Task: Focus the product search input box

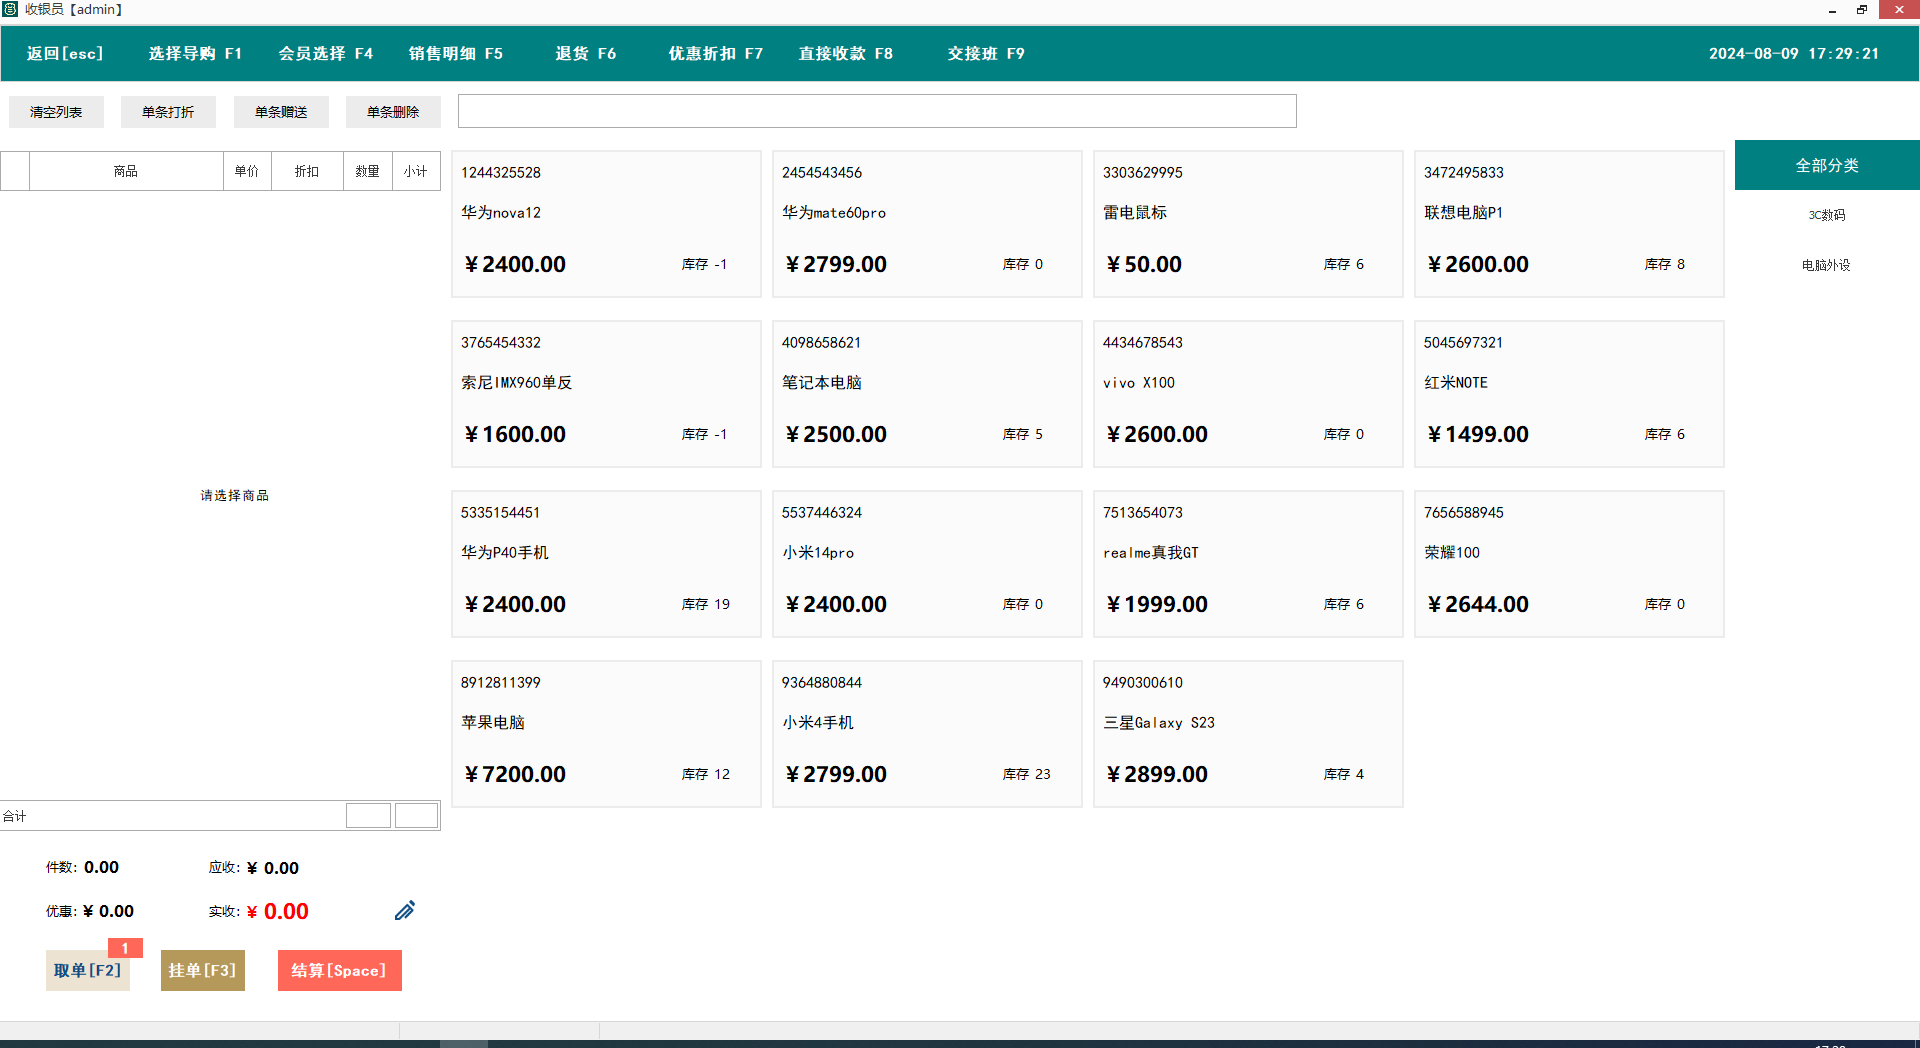Action: pyautogui.click(x=876, y=111)
